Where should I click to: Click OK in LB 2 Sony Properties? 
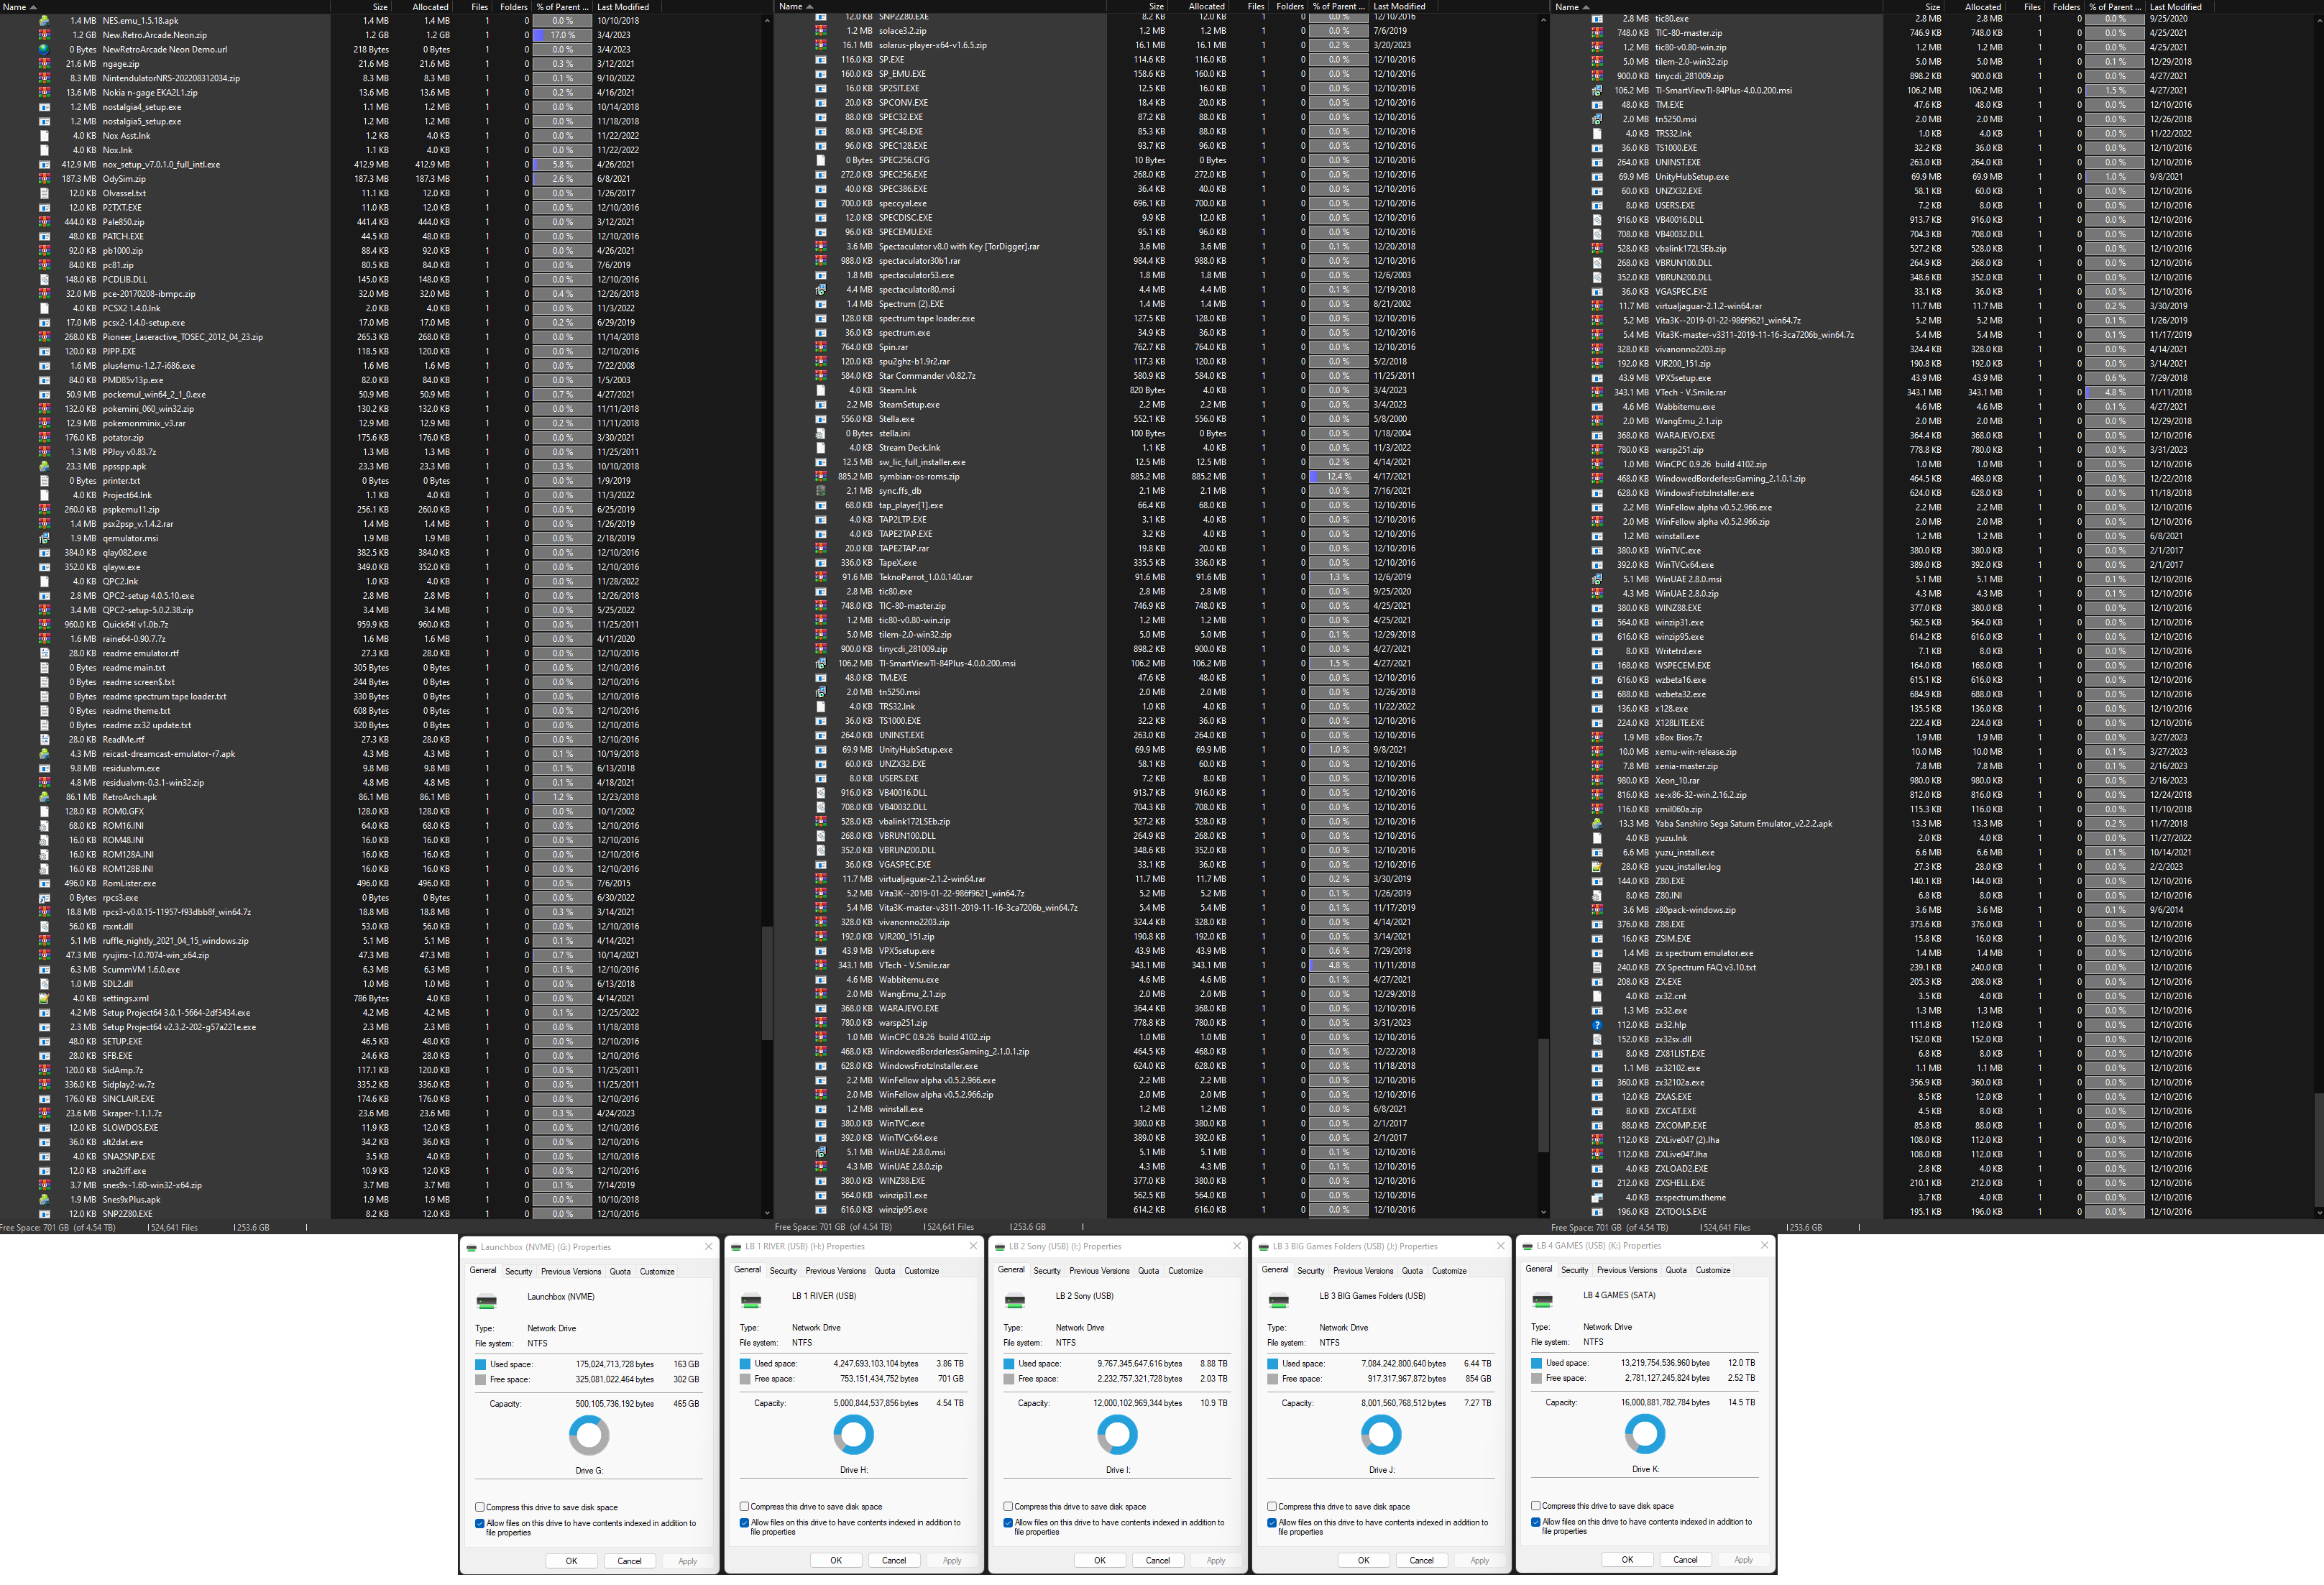(1100, 1560)
